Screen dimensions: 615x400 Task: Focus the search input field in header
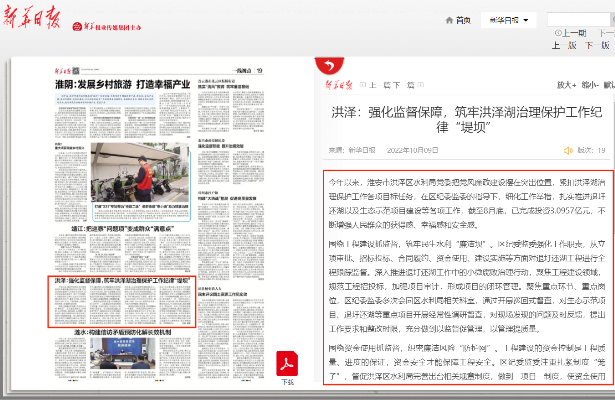pos(579,20)
